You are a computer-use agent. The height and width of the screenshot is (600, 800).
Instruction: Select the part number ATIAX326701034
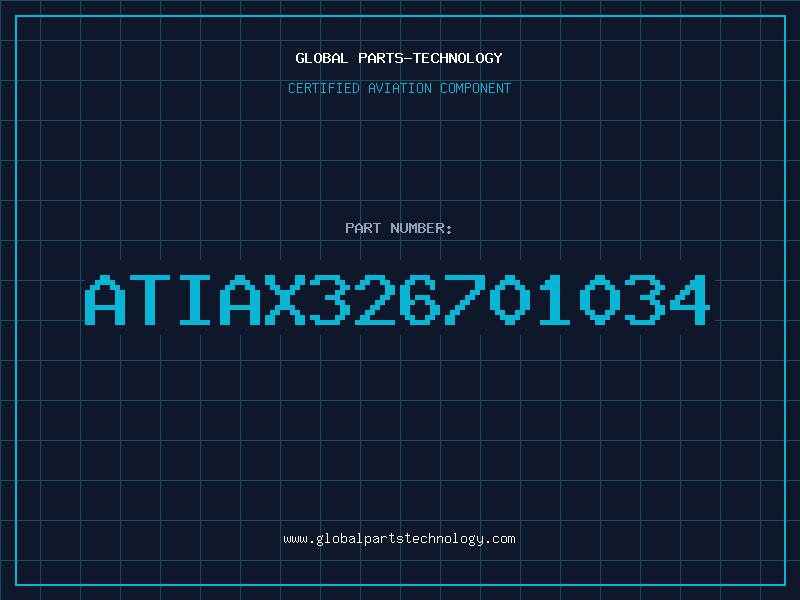point(397,300)
